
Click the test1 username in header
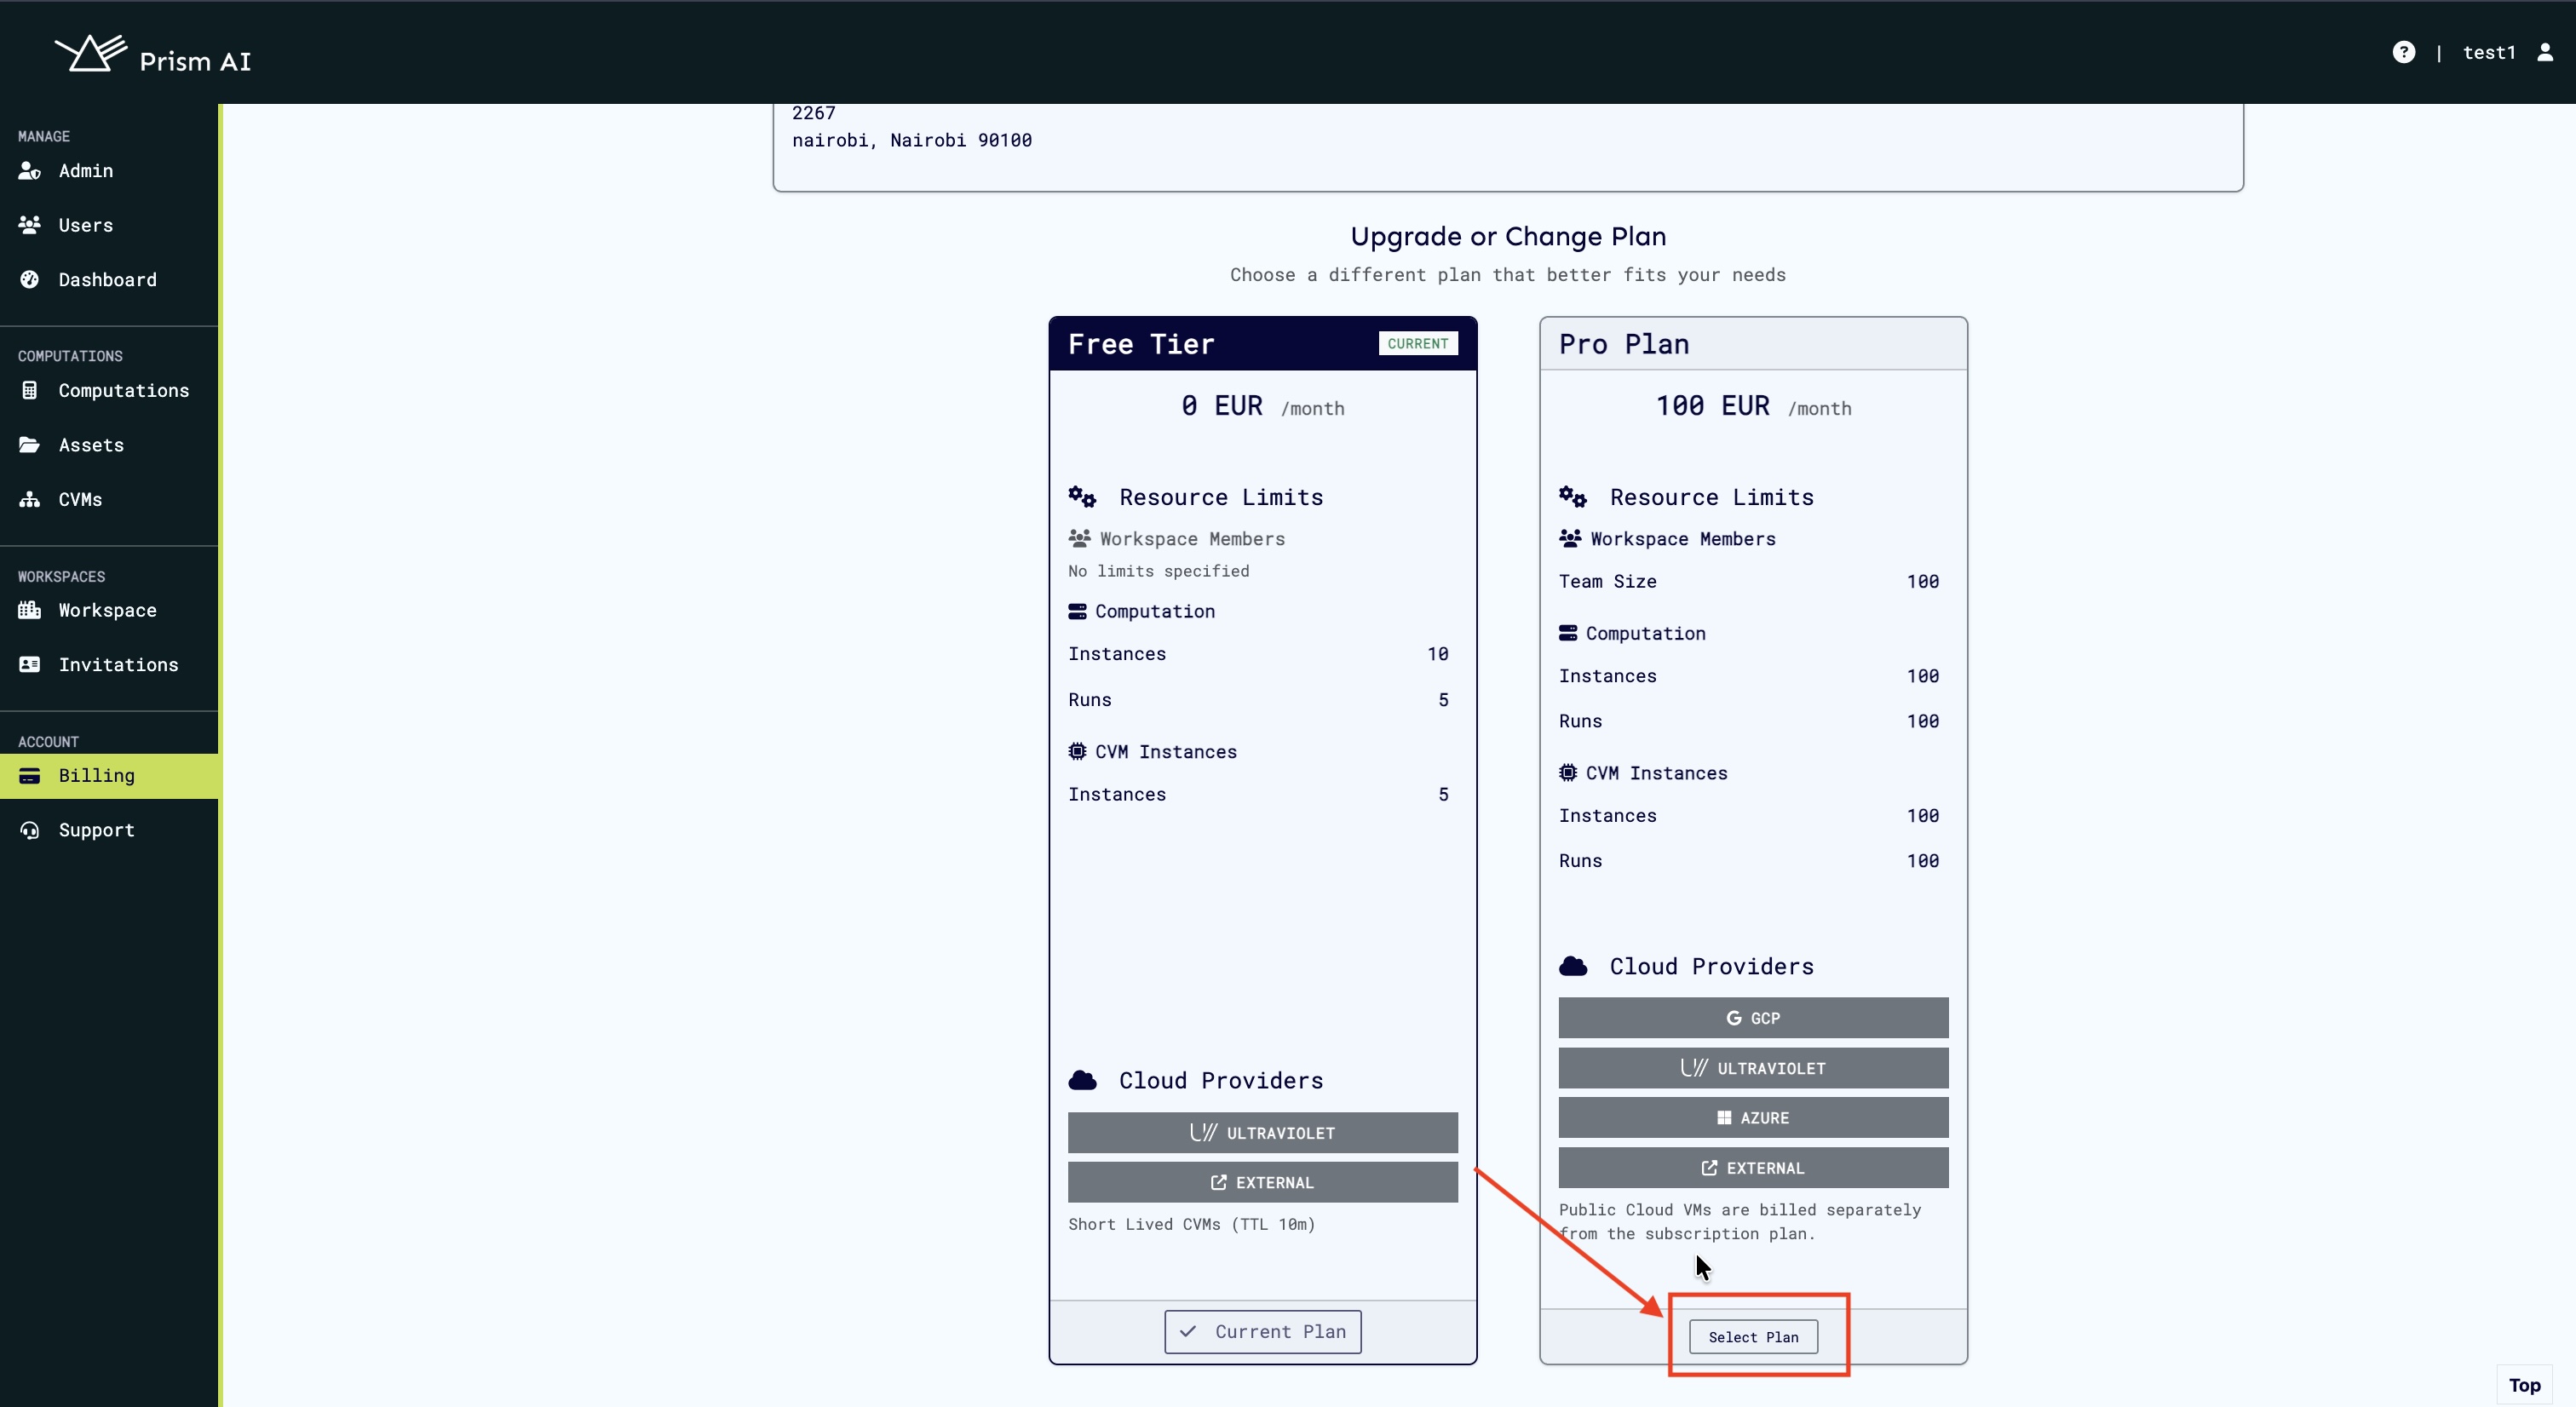(2488, 52)
